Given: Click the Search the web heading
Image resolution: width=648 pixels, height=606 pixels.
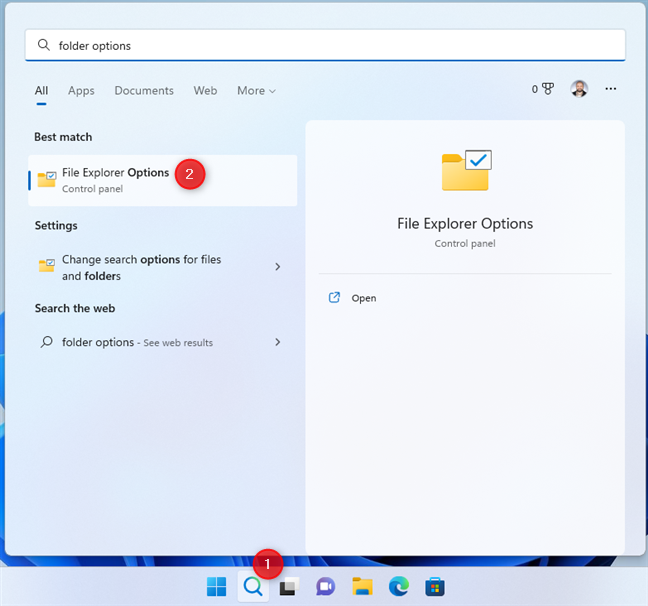Looking at the screenshot, I should click(x=75, y=308).
